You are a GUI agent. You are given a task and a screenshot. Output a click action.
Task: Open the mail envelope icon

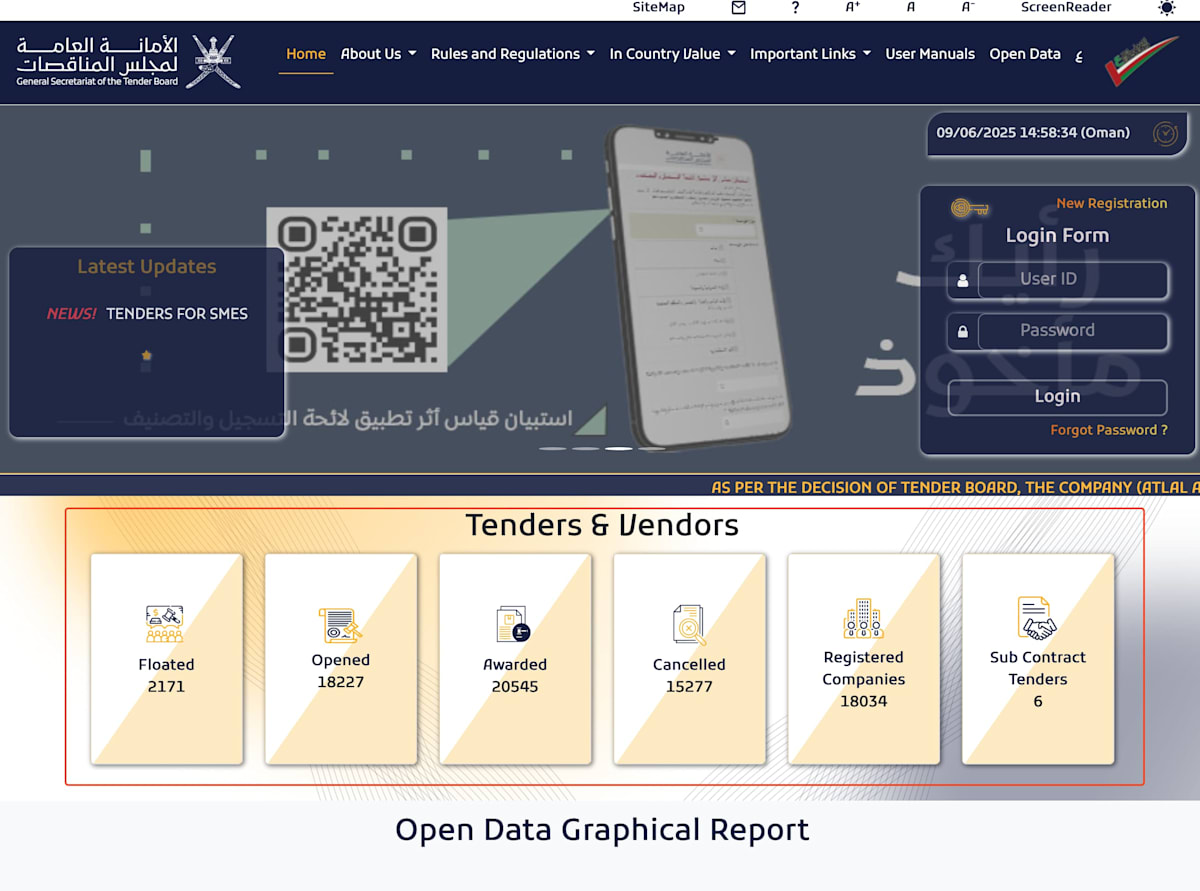[x=738, y=8]
